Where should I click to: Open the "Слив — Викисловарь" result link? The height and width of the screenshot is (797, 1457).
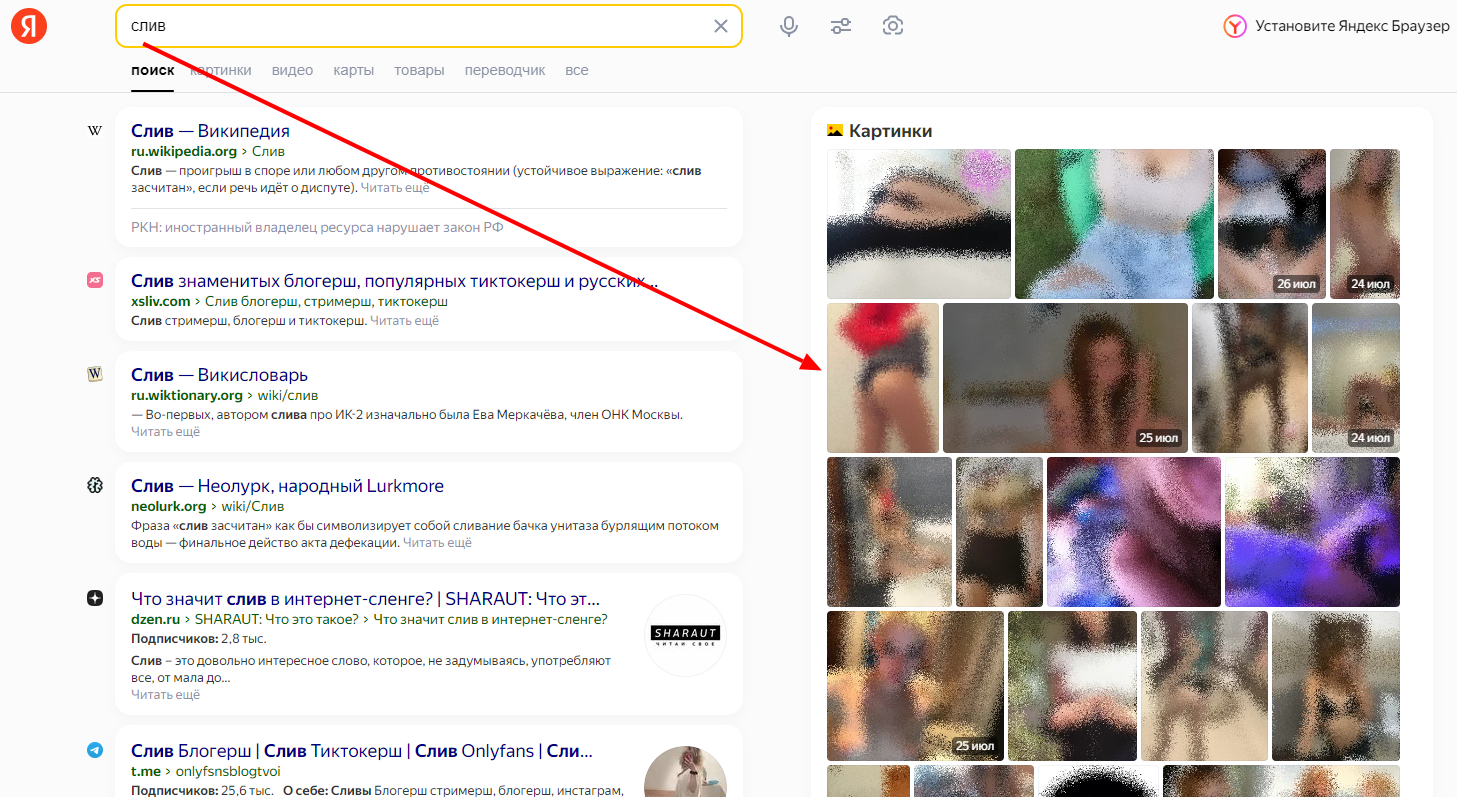coord(219,374)
